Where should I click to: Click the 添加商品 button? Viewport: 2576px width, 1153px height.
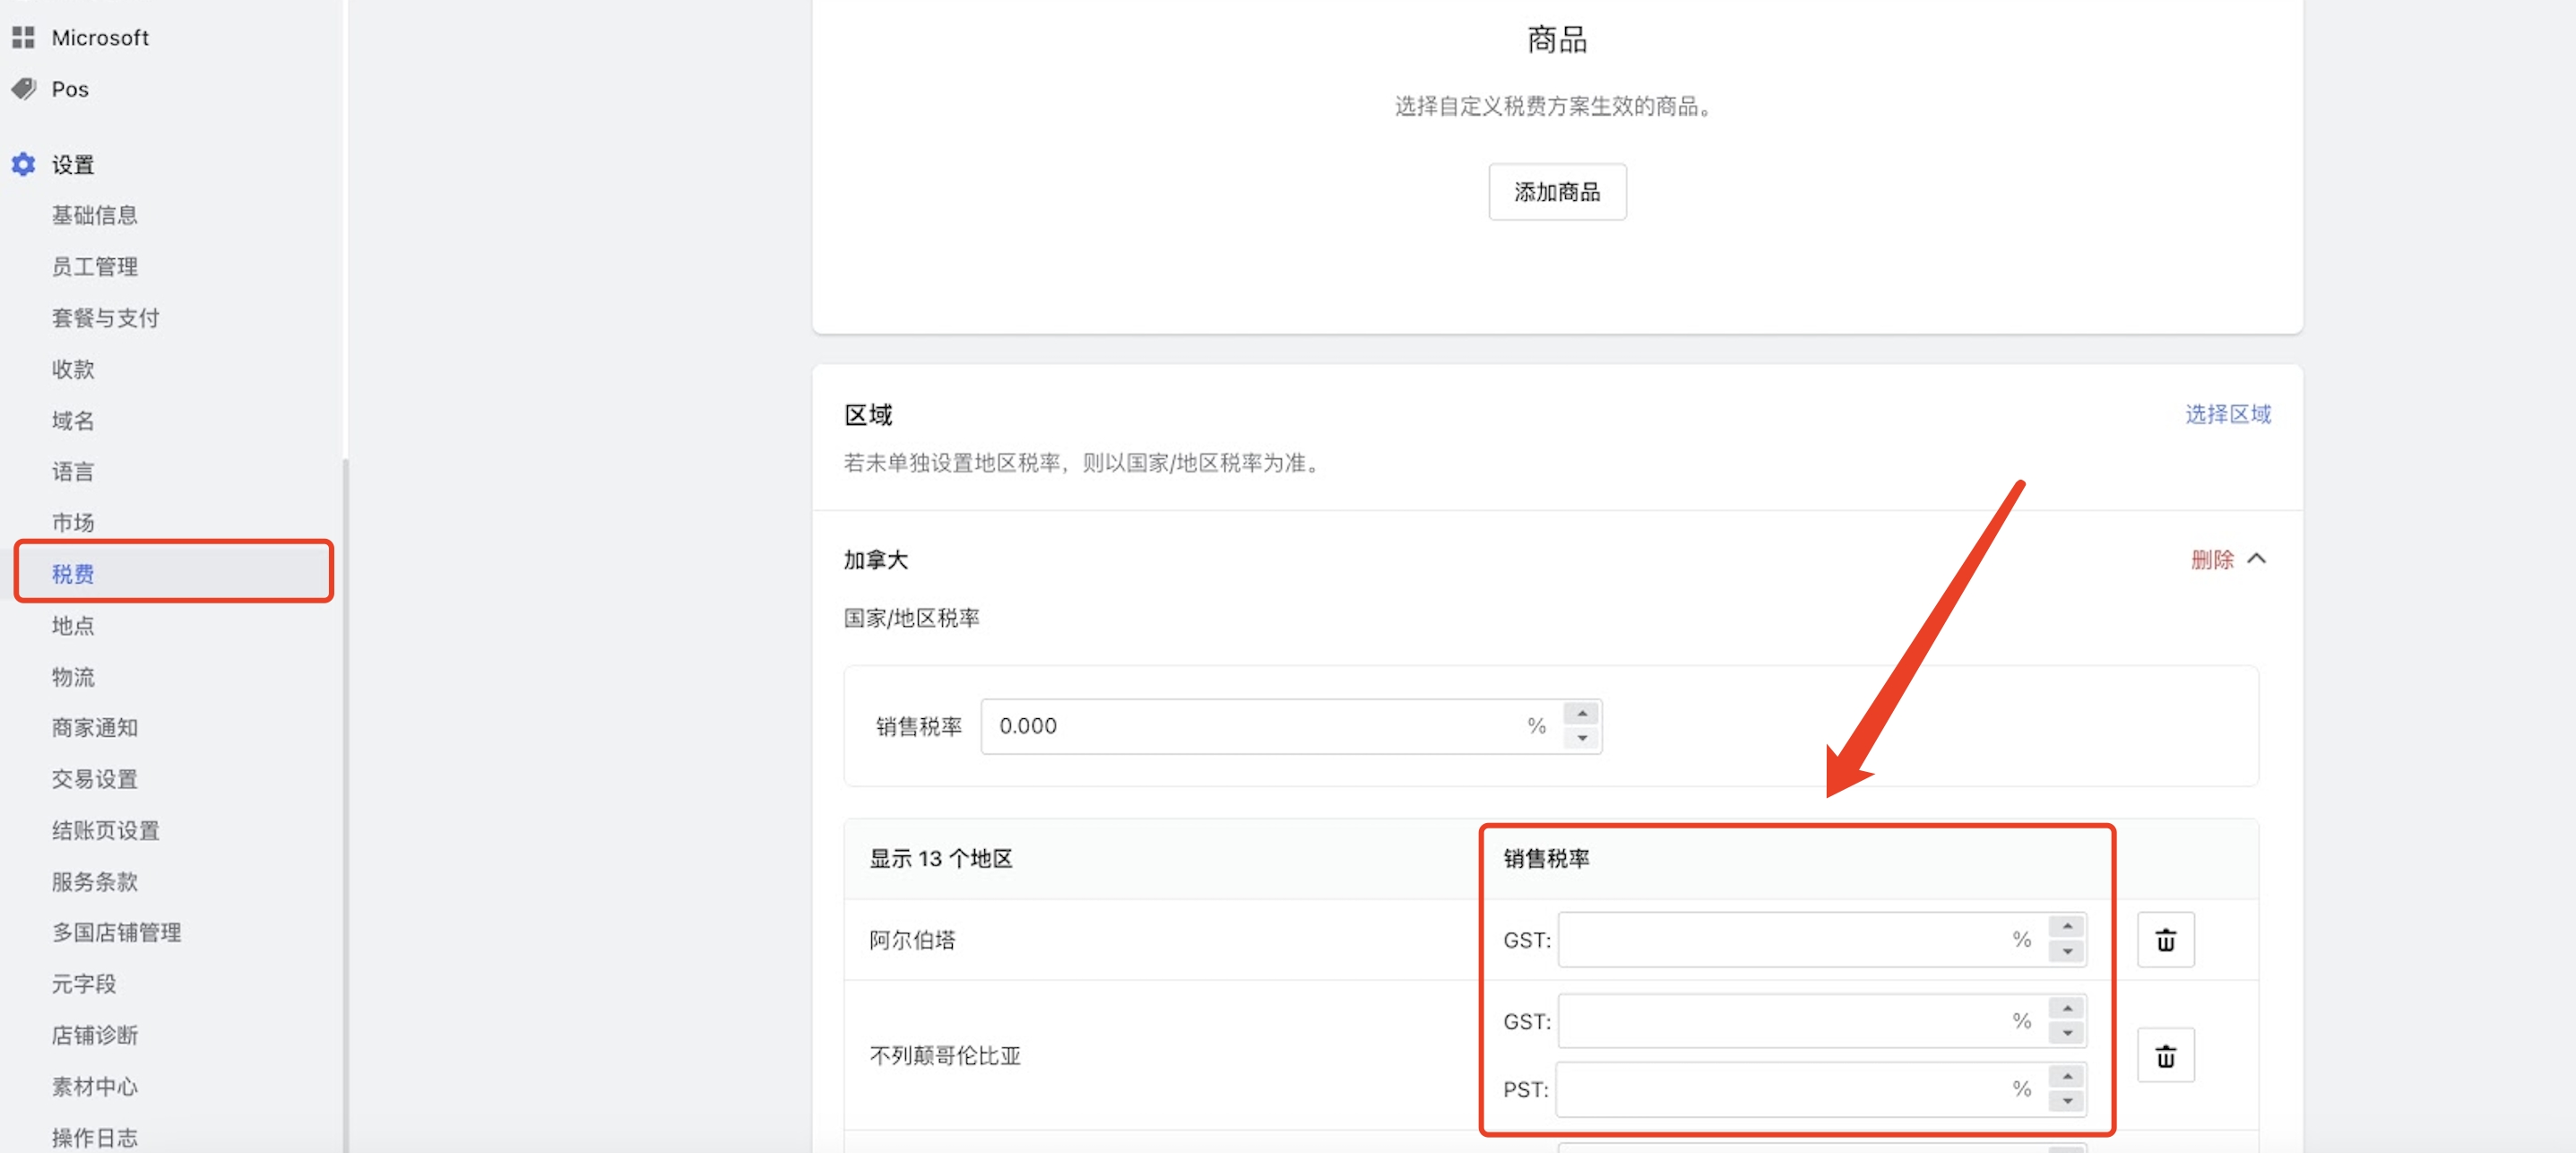tap(1557, 192)
